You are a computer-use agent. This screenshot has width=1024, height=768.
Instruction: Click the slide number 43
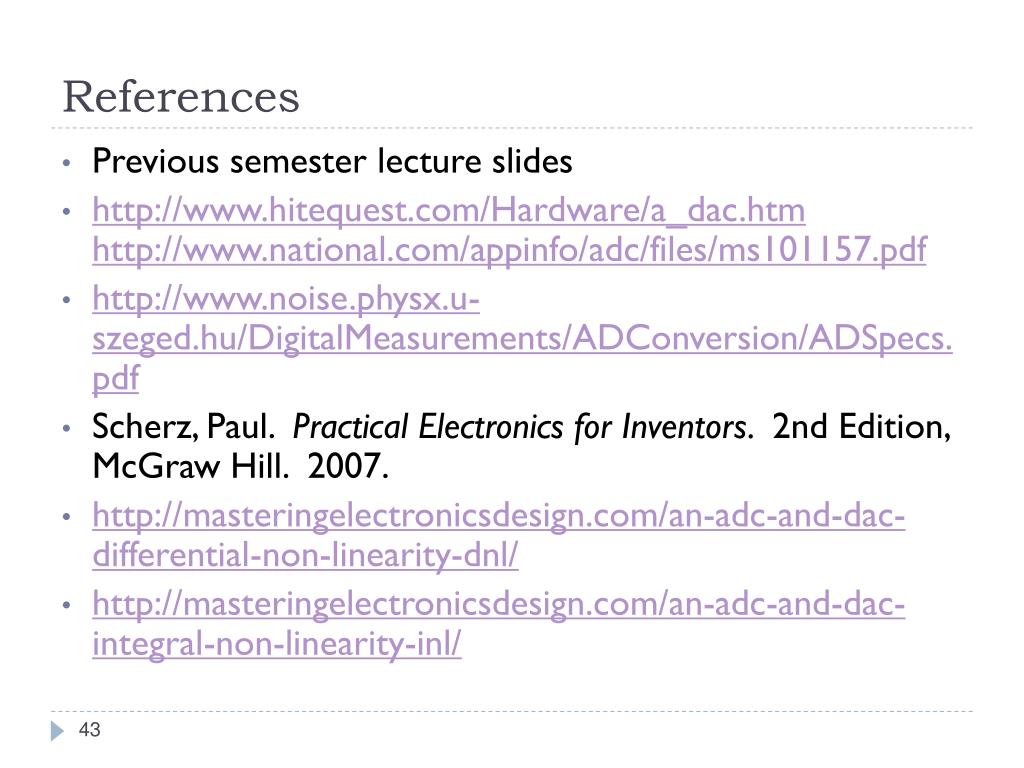(x=89, y=730)
